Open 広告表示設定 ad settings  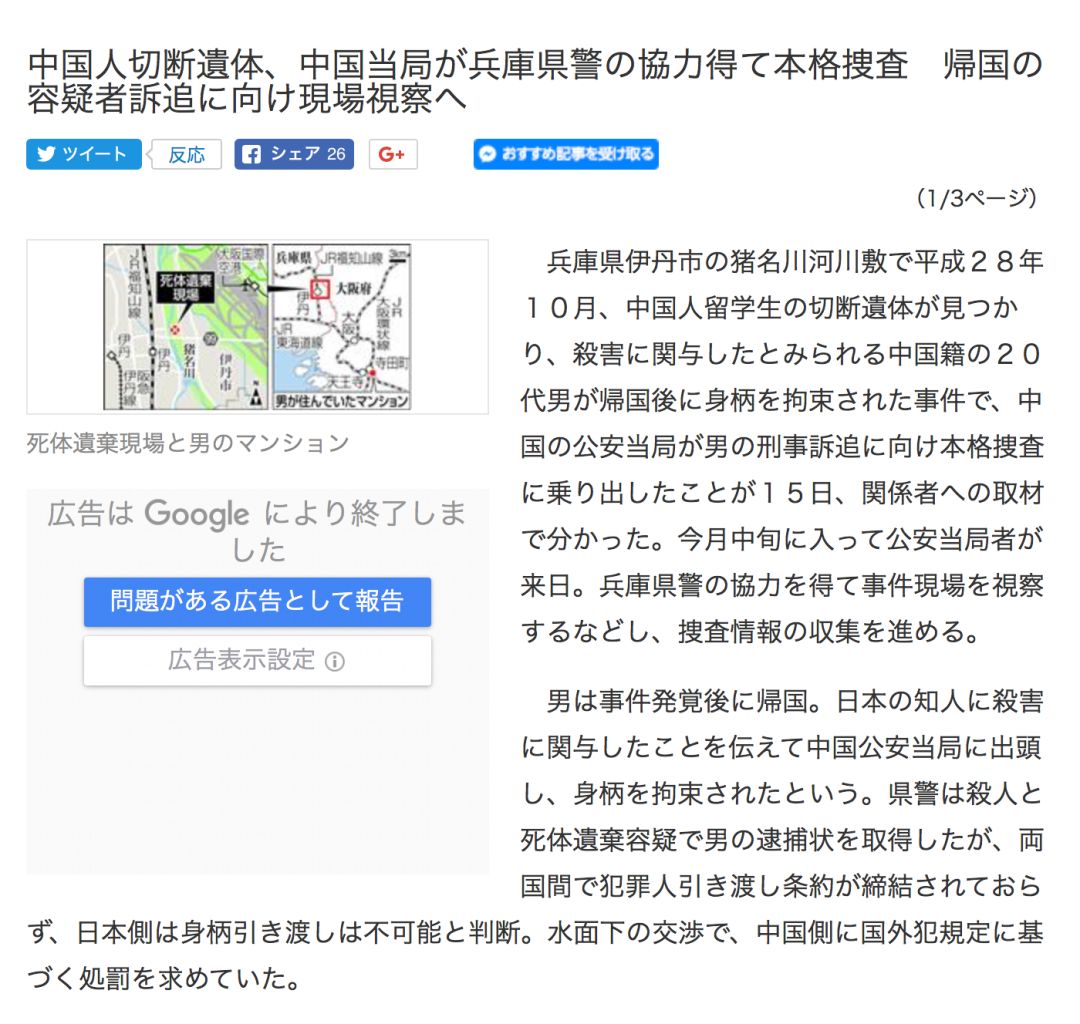[257, 660]
